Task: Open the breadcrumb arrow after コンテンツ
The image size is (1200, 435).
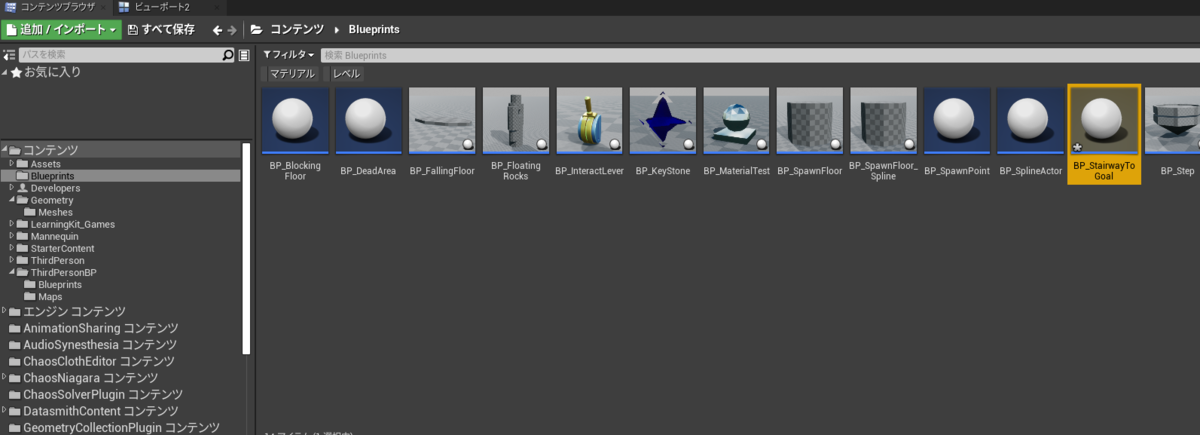Action: [x=337, y=30]
